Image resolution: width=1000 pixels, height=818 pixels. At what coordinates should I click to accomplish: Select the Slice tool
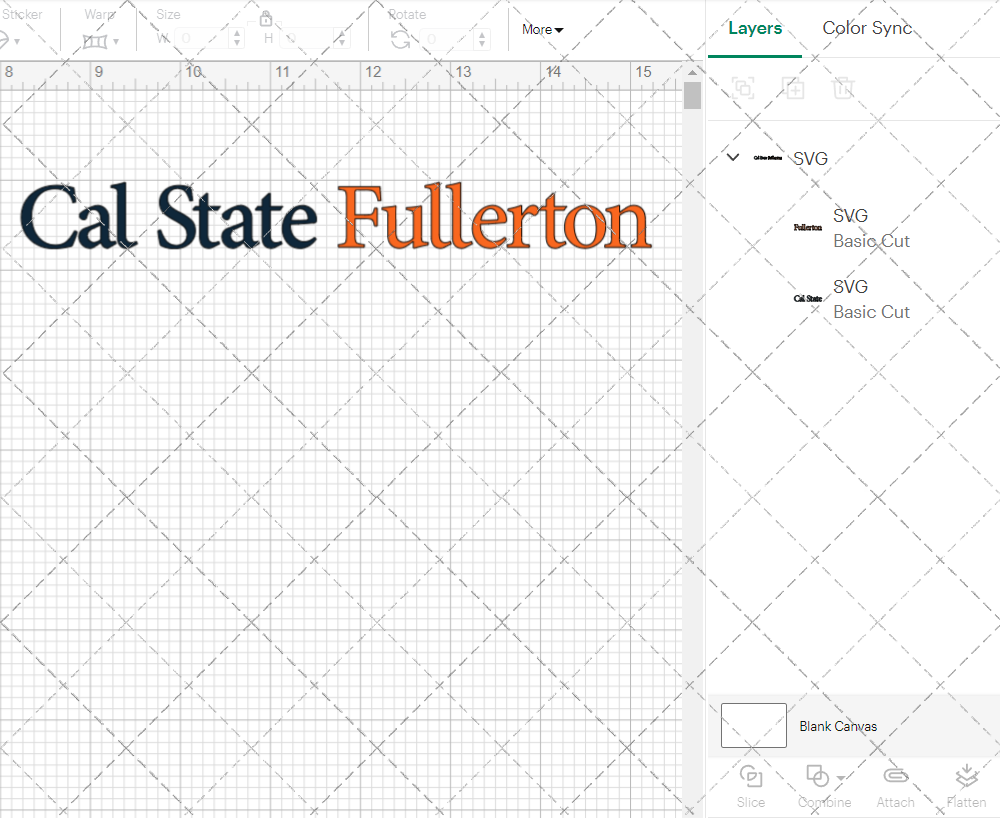[750, 785]
